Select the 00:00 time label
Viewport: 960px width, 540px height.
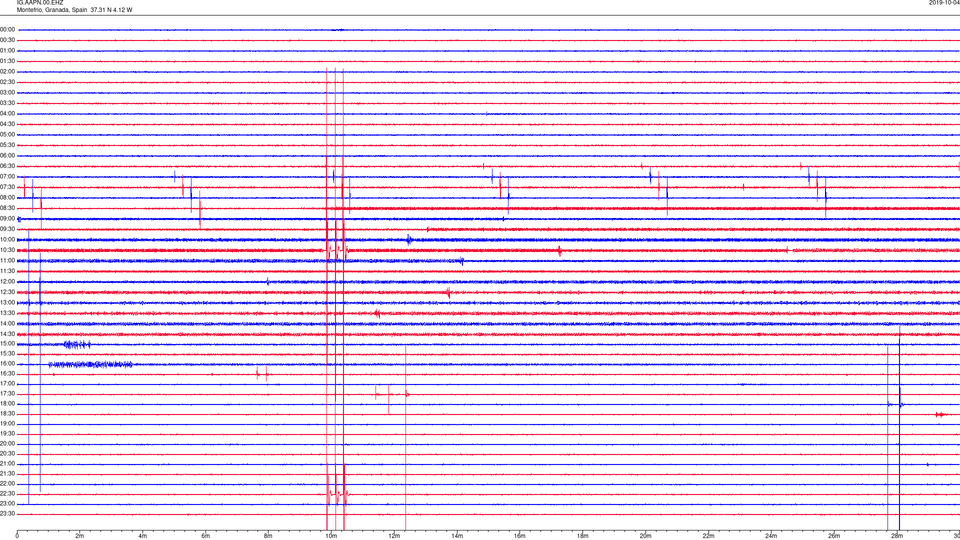pos(7,29)
